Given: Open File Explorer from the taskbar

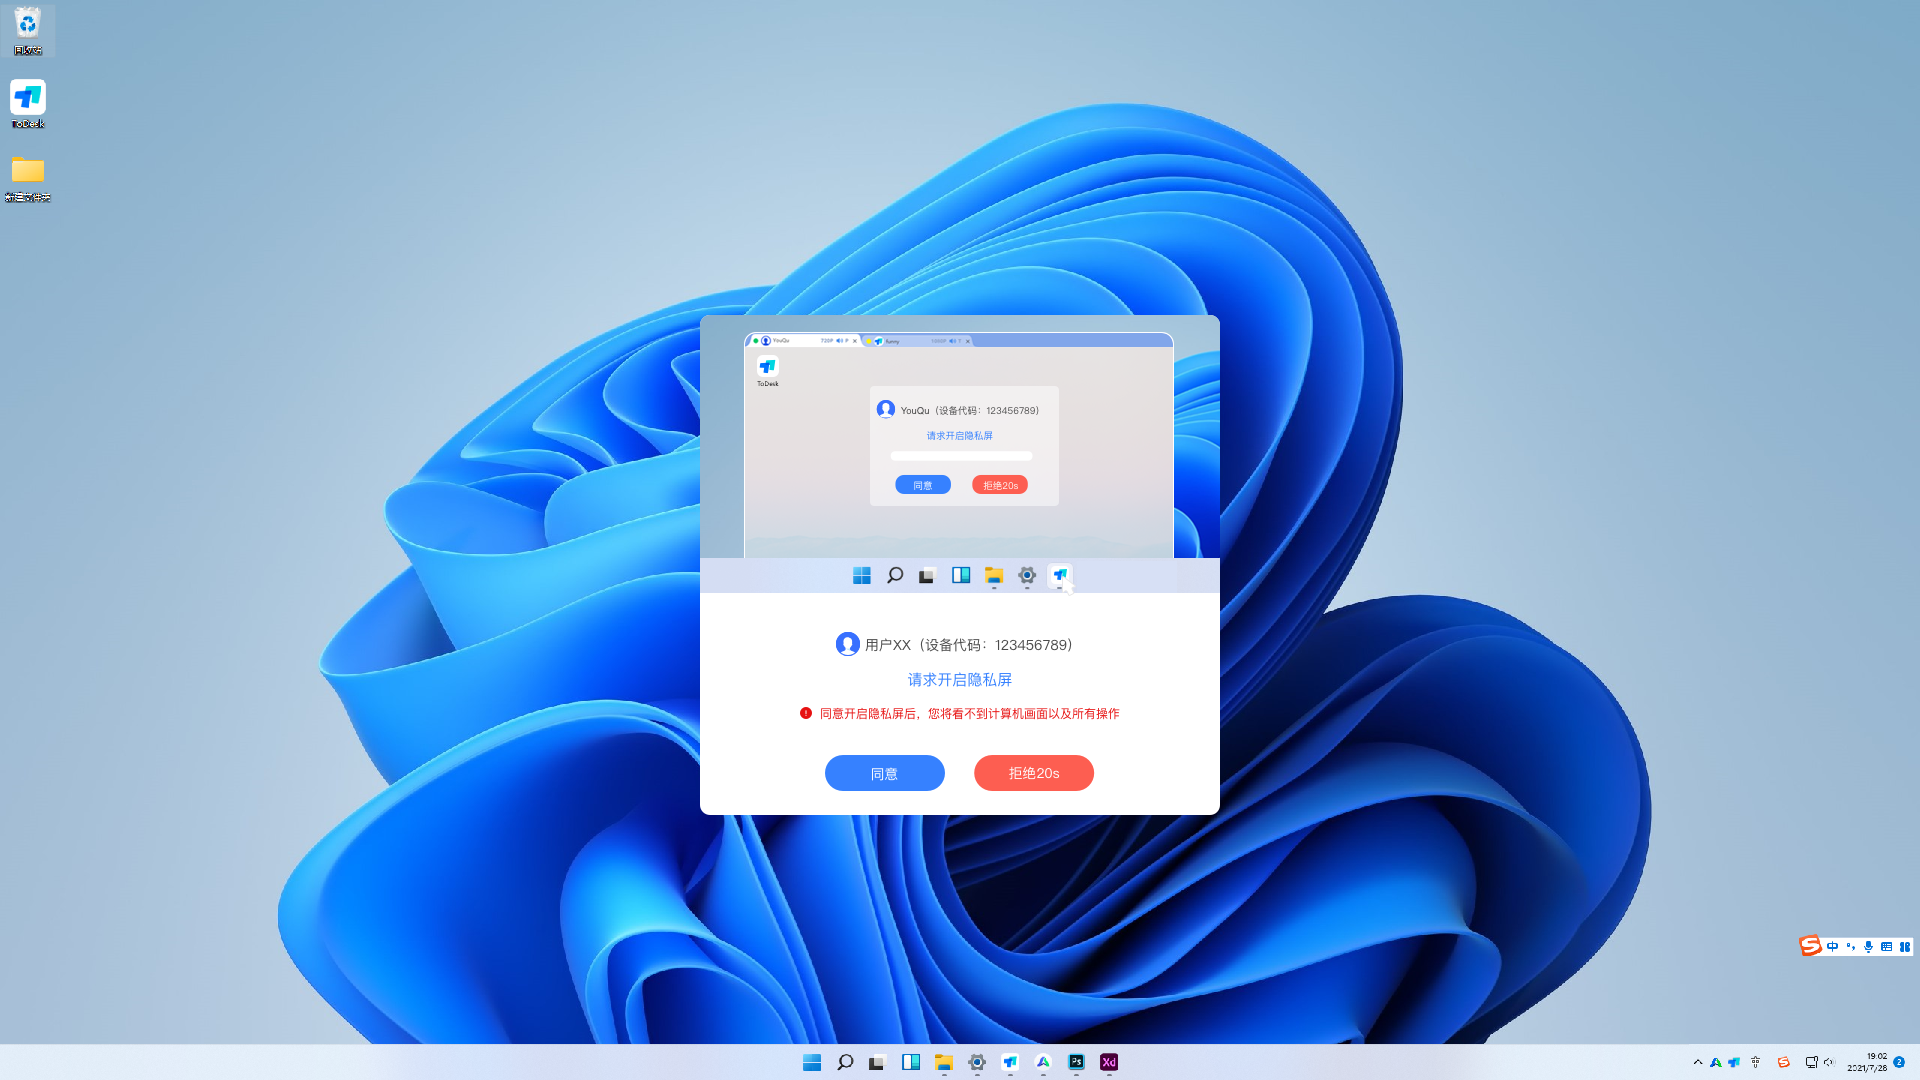Looking at the screenshot, I should pyautogui.click(x=943, y=1062).
